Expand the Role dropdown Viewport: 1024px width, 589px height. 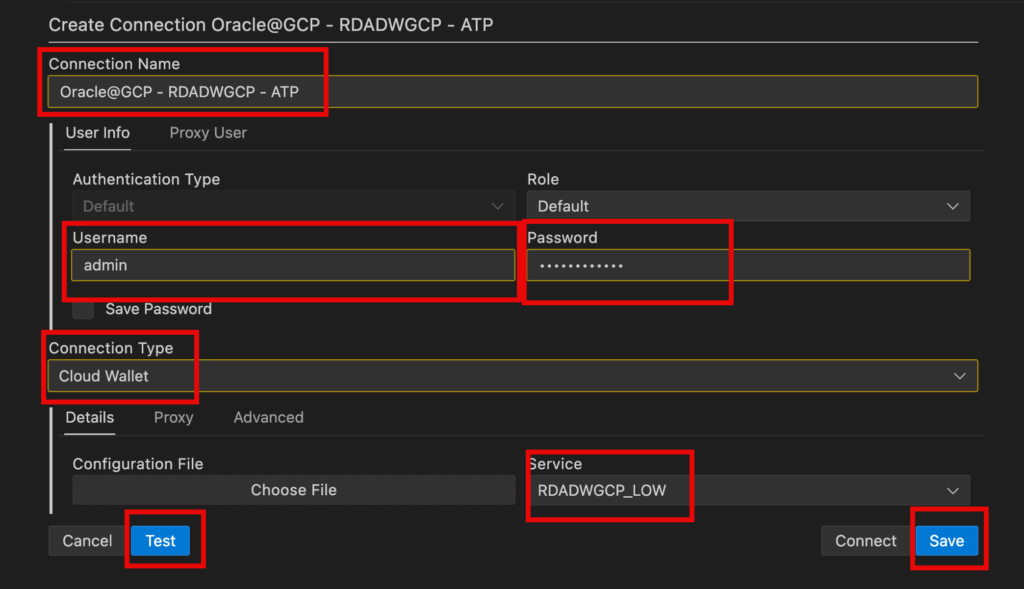(748, 206)
